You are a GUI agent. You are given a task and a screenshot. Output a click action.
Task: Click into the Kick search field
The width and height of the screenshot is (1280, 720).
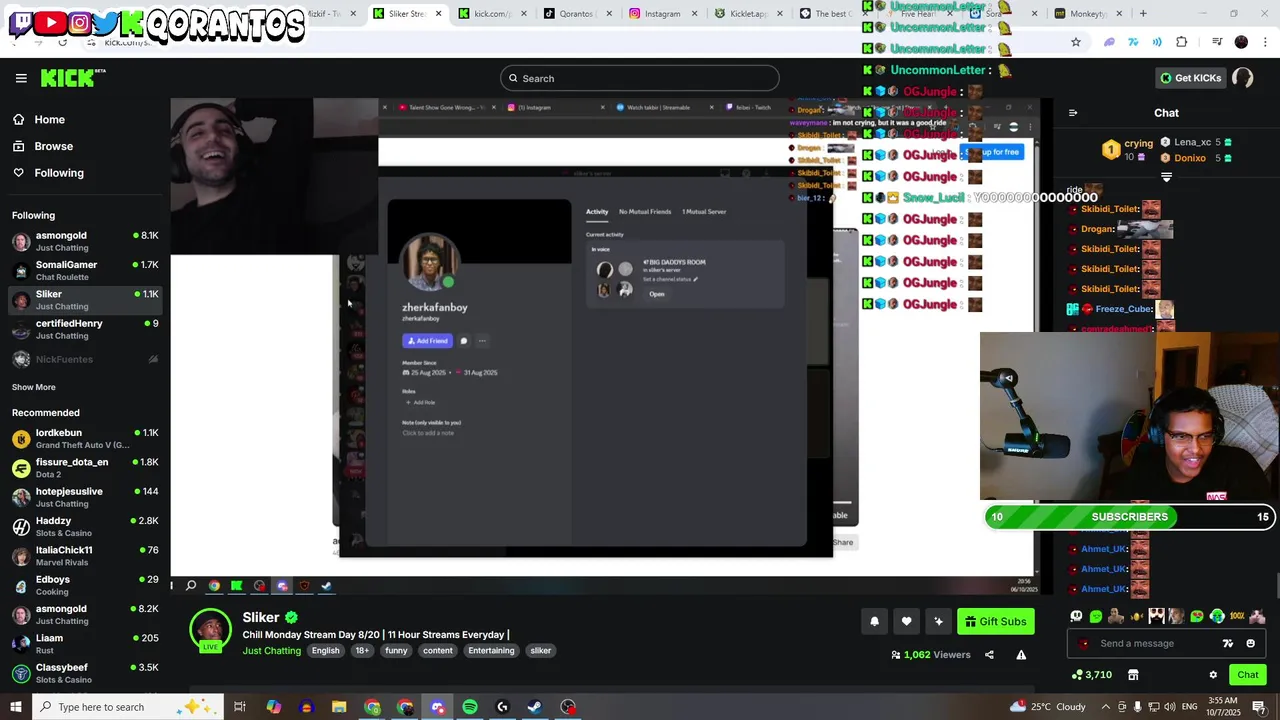(639, 78)
